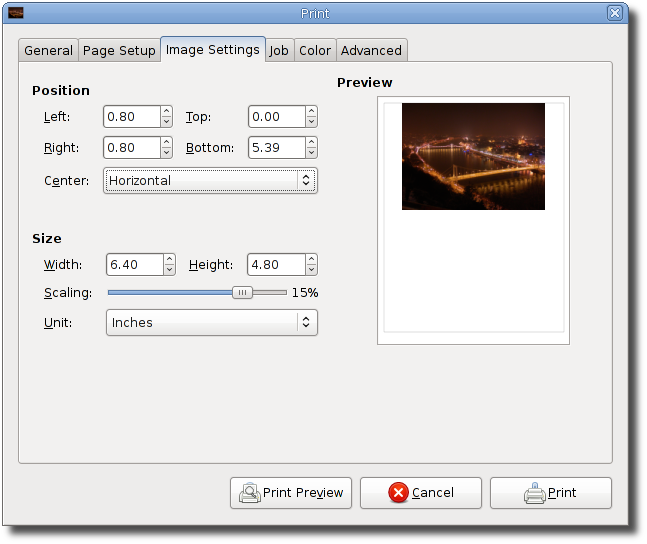Open the Page Setup tab
This screenshot has height=544, width=647.
click(x=119, y=50)
